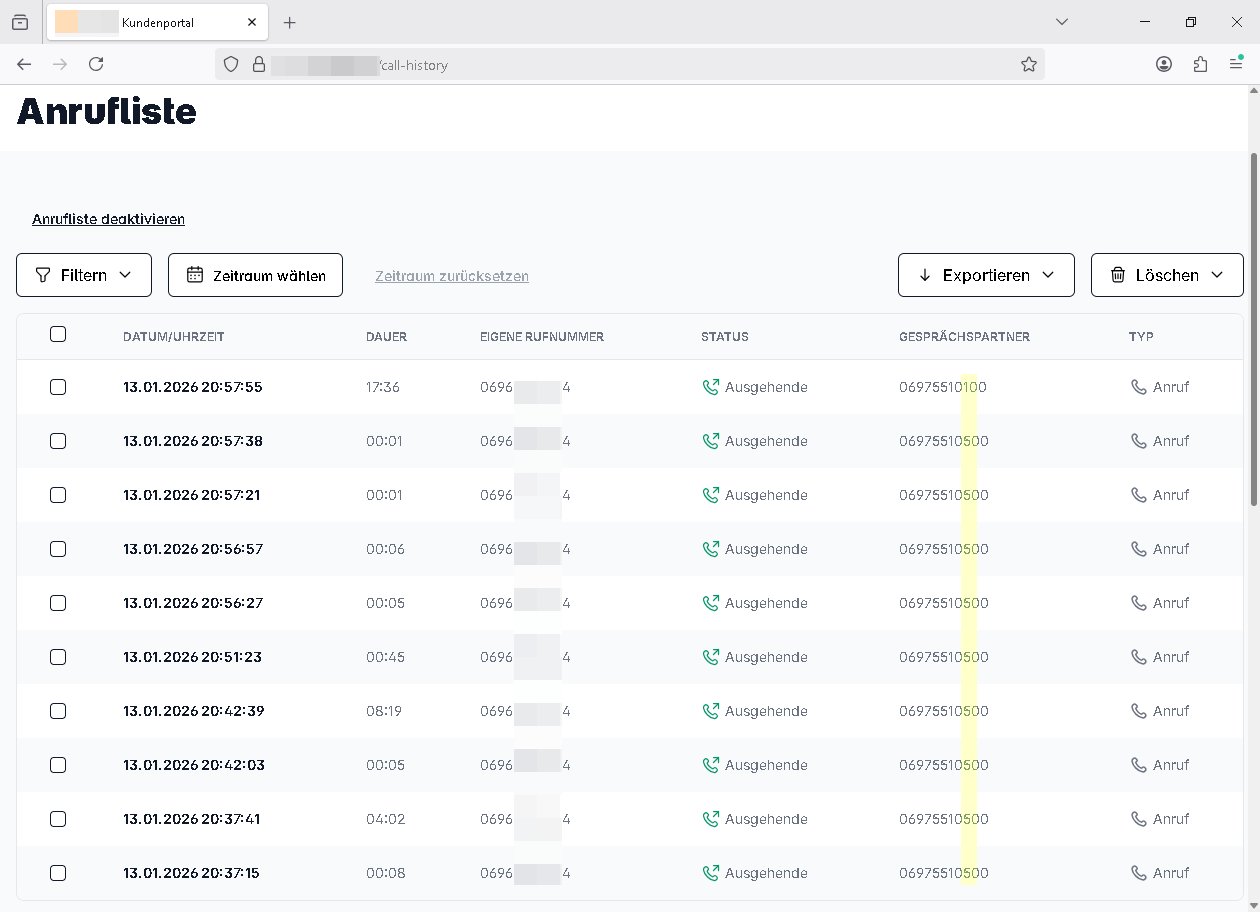Click the Anrufliste deaktivieren link
This screenshot has height=912, width=1260.
pyautogui.click(x=108, y=219)
